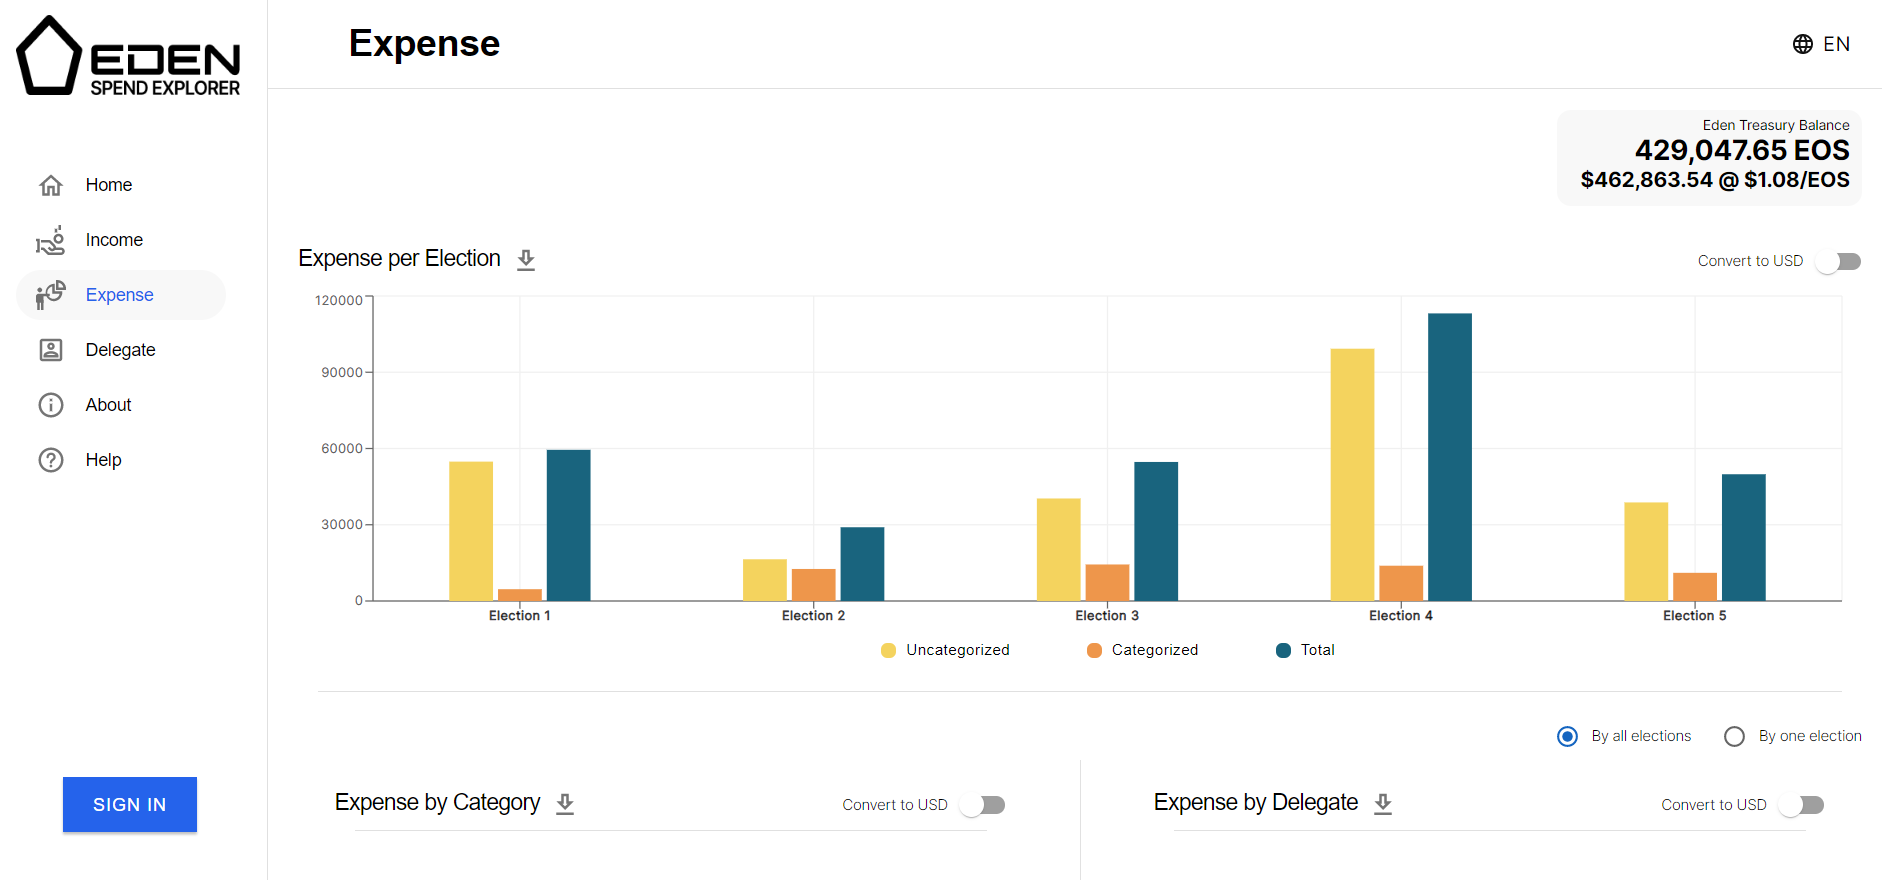Toggle Convert to USD for Expense by Delegate
The height and width of the screenshot is (880, 1882).
(x=1801, y=805)
